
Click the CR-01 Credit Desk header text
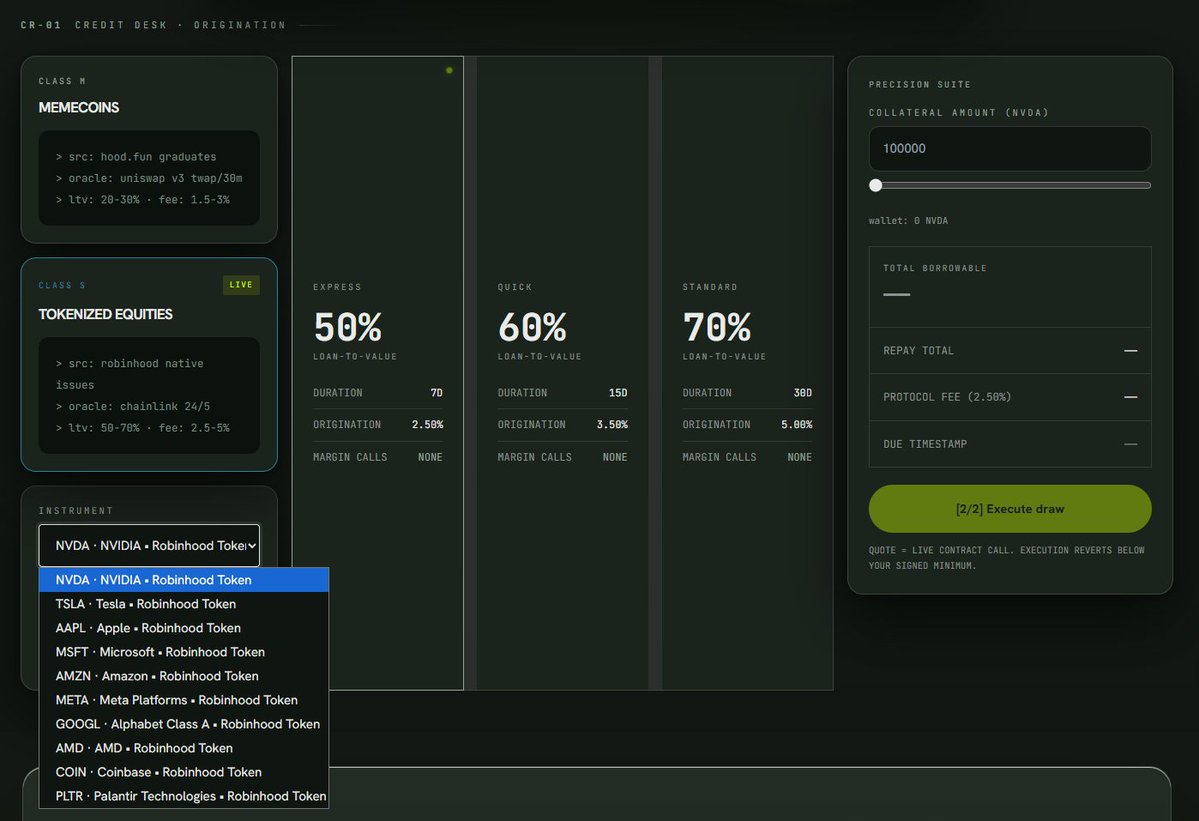click(153, 25)
